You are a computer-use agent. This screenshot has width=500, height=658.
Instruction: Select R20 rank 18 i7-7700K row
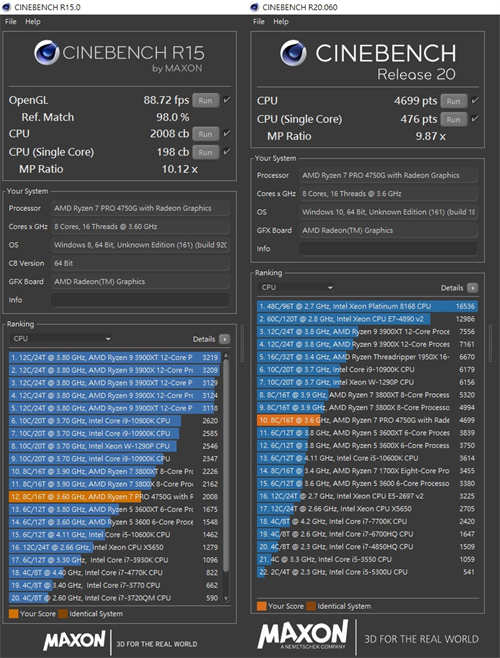point(367,521)
